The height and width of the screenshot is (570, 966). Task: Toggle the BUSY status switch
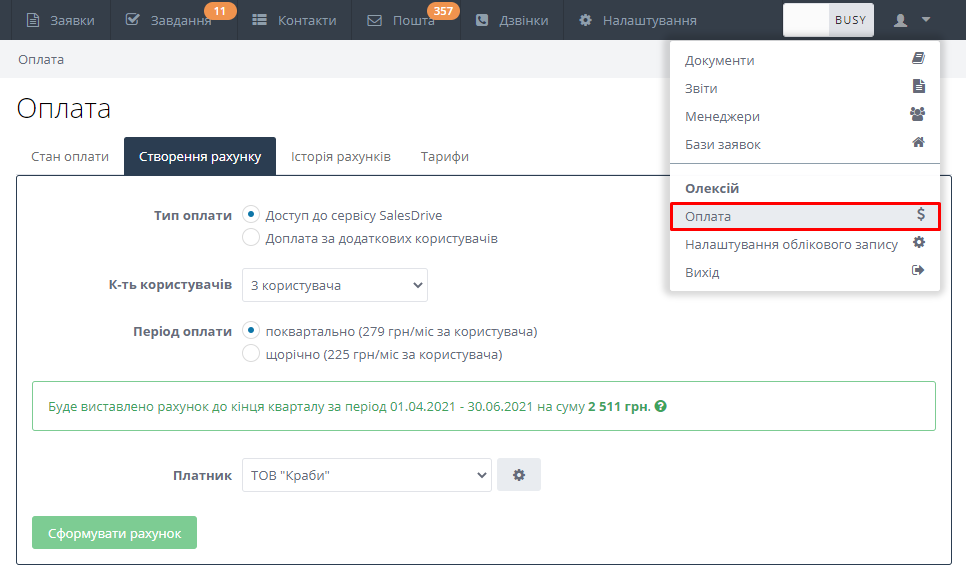tap(828, 20)
